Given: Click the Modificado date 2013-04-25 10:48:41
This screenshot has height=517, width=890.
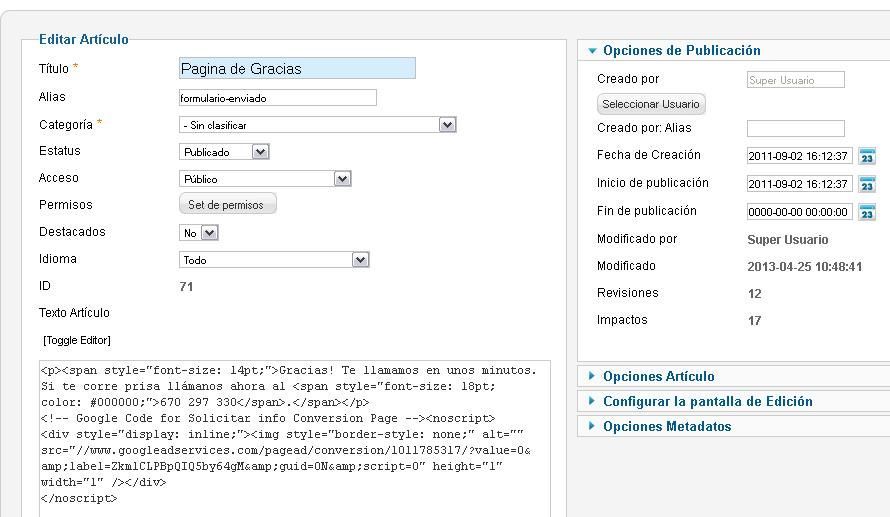Looking at the screenshot, I should coord(804,267).
